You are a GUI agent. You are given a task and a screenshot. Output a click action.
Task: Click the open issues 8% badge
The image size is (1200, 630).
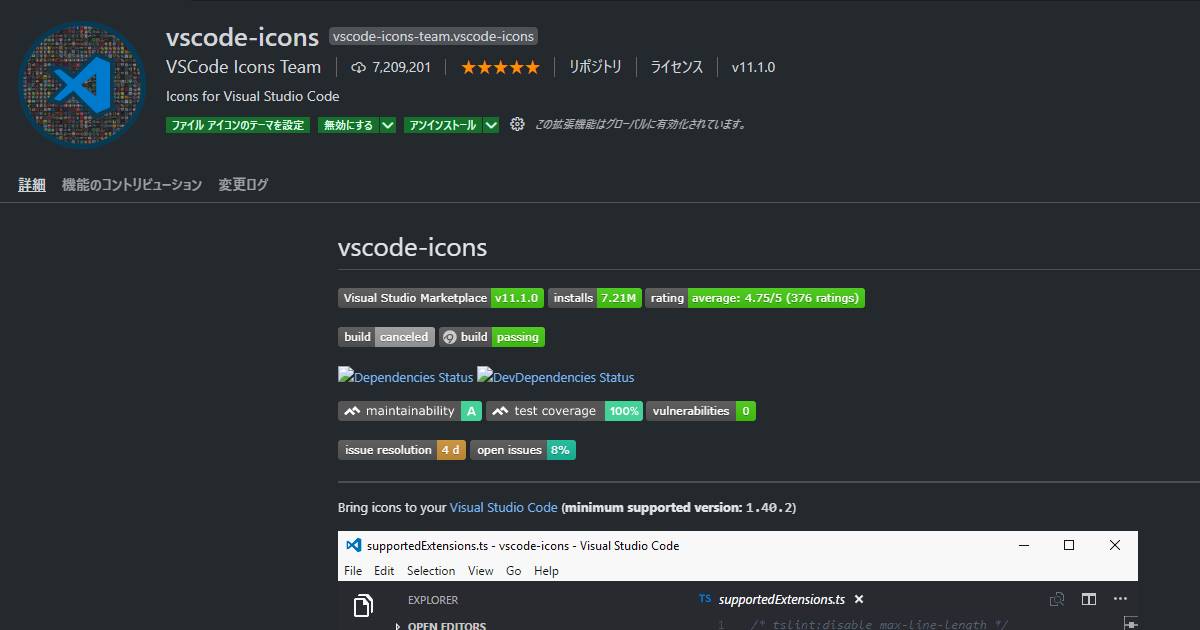(523, 450)
